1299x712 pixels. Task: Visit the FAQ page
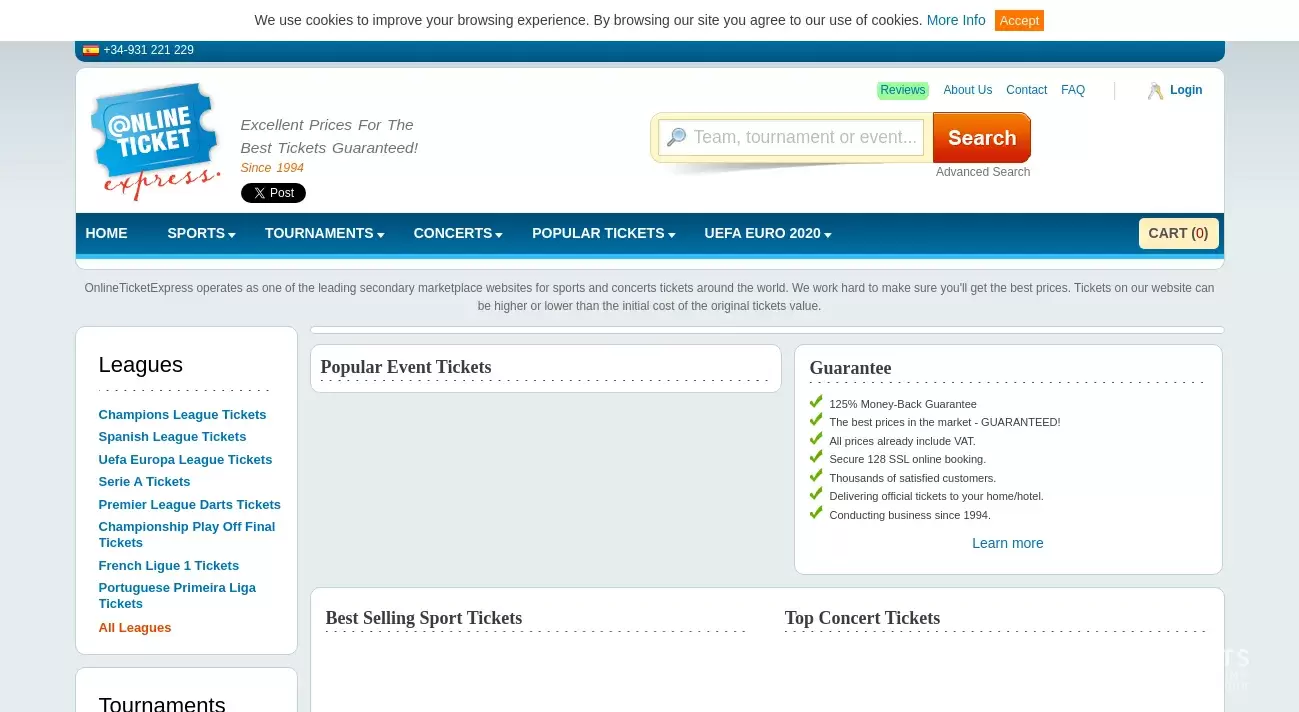point(1073,90)
